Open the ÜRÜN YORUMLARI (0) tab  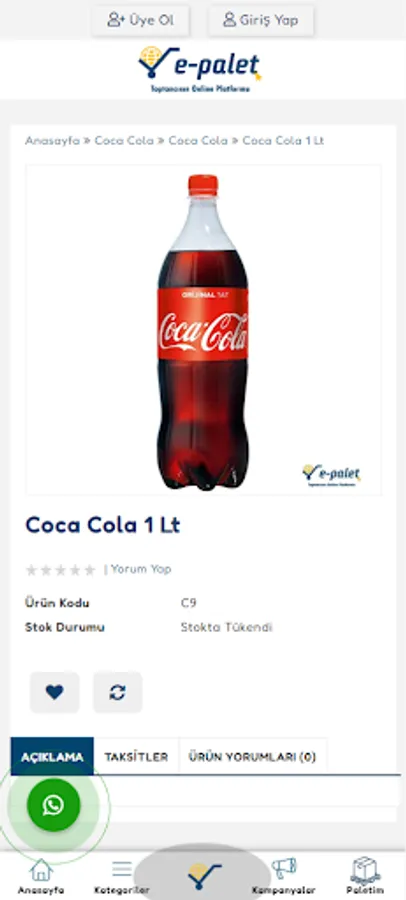click(253, 757)
